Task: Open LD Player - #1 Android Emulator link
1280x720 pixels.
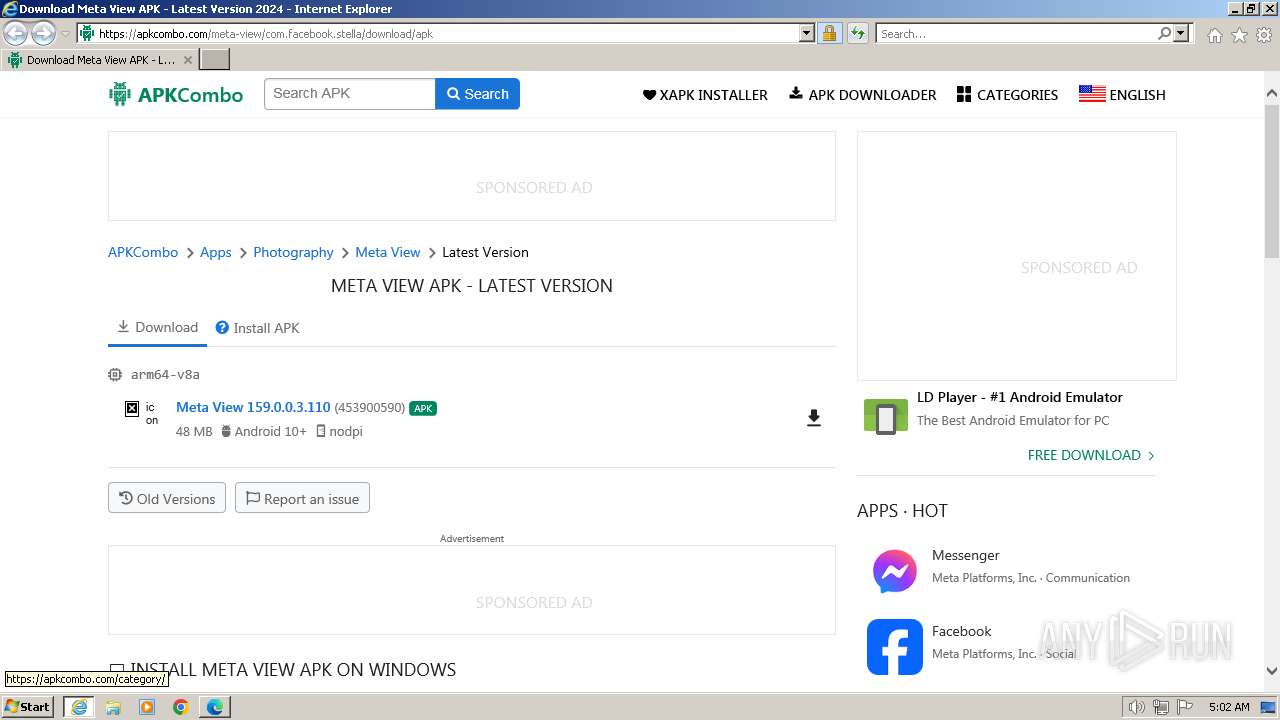Action: coord(1020,397)
